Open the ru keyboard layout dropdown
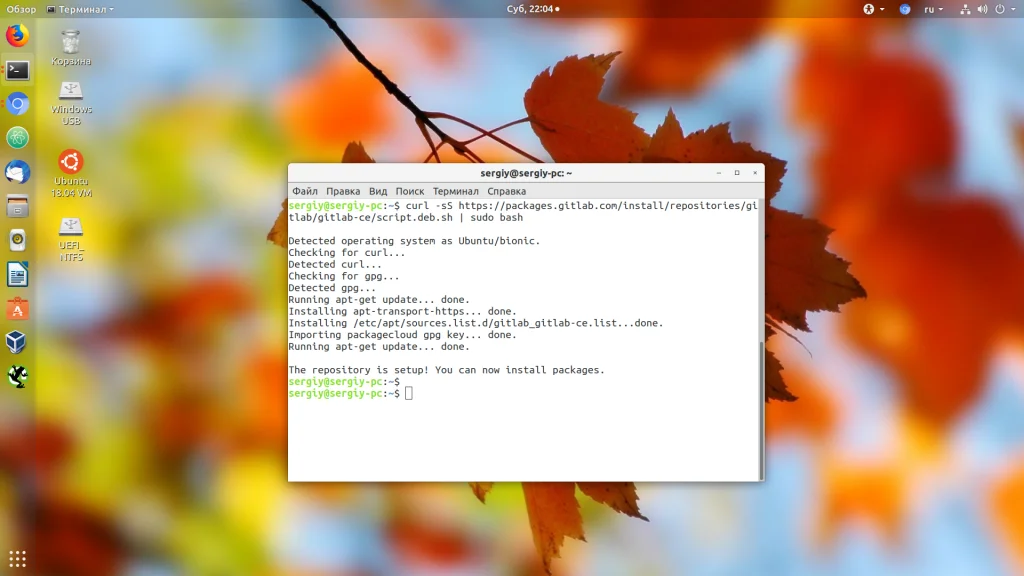The height and width of the screenshot is (576, 1024). coord(933,9)
